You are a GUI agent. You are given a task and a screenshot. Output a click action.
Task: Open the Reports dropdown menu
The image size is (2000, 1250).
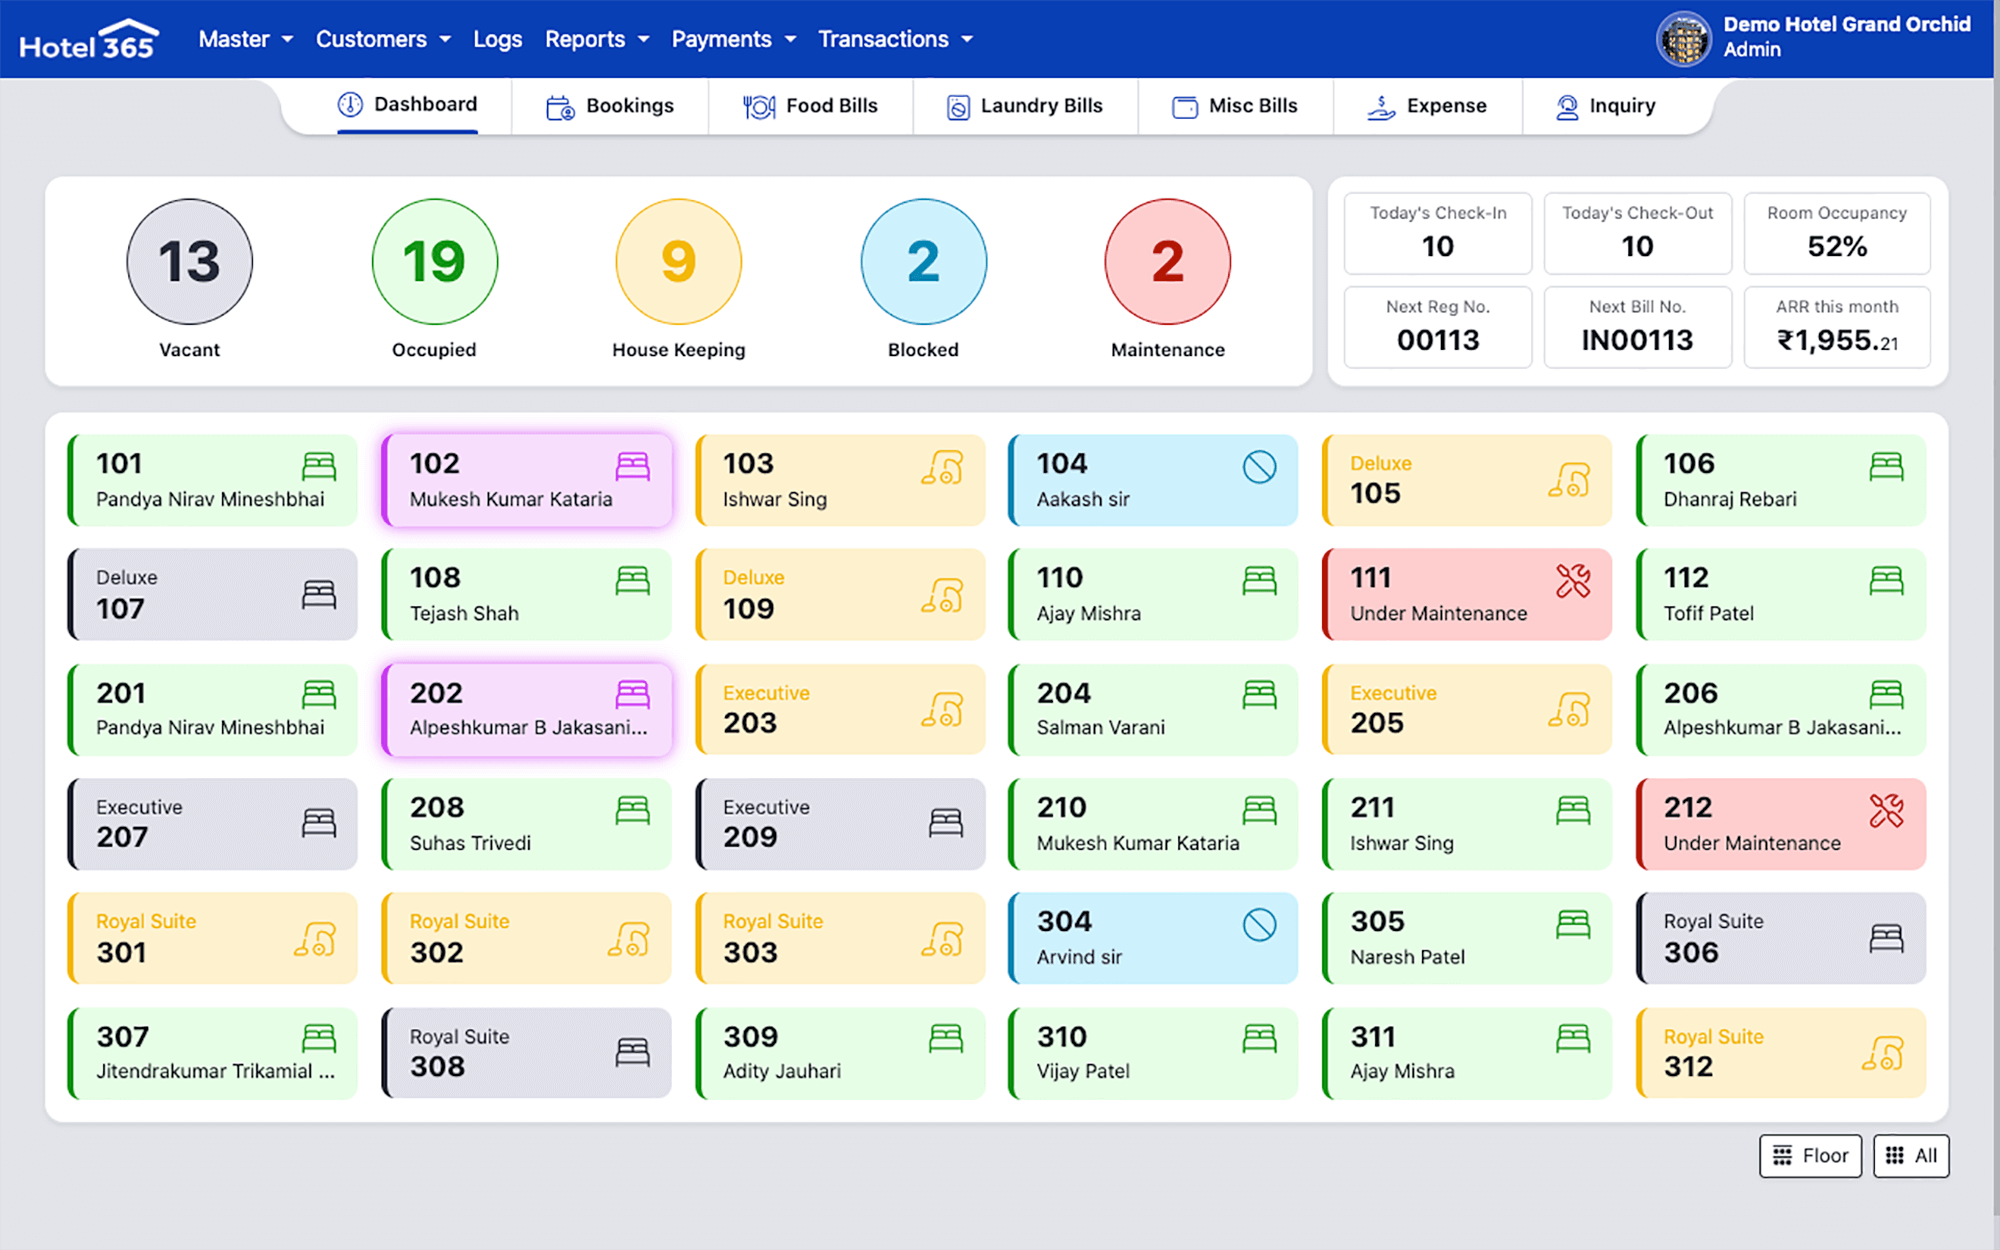click(596, 39)
